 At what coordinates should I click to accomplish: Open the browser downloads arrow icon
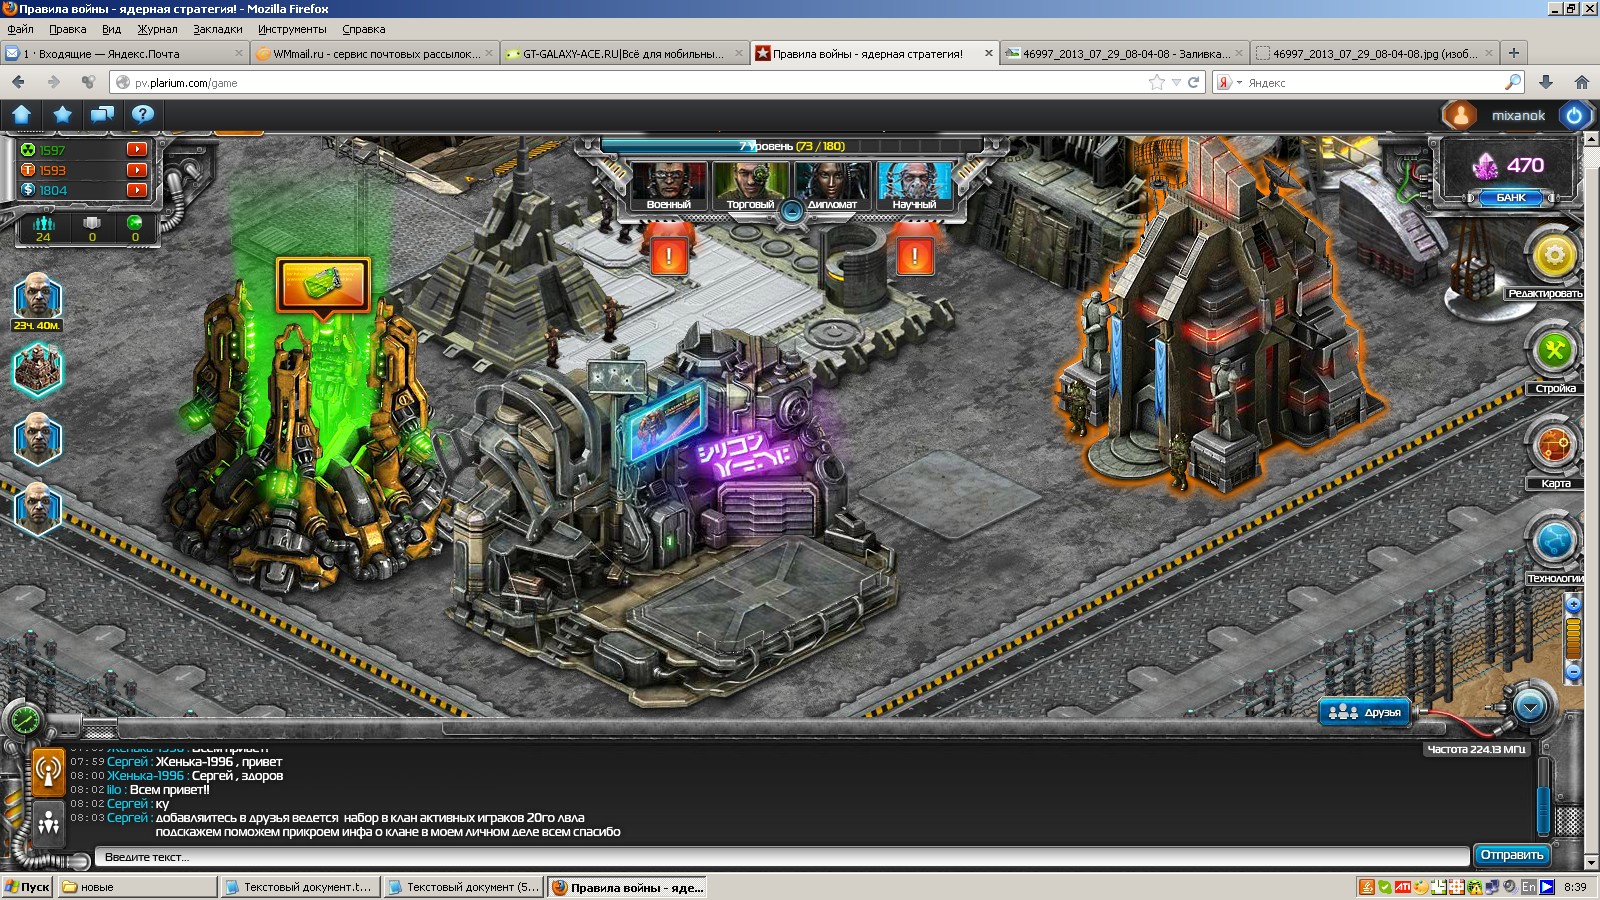click(x=1545, y=82)
